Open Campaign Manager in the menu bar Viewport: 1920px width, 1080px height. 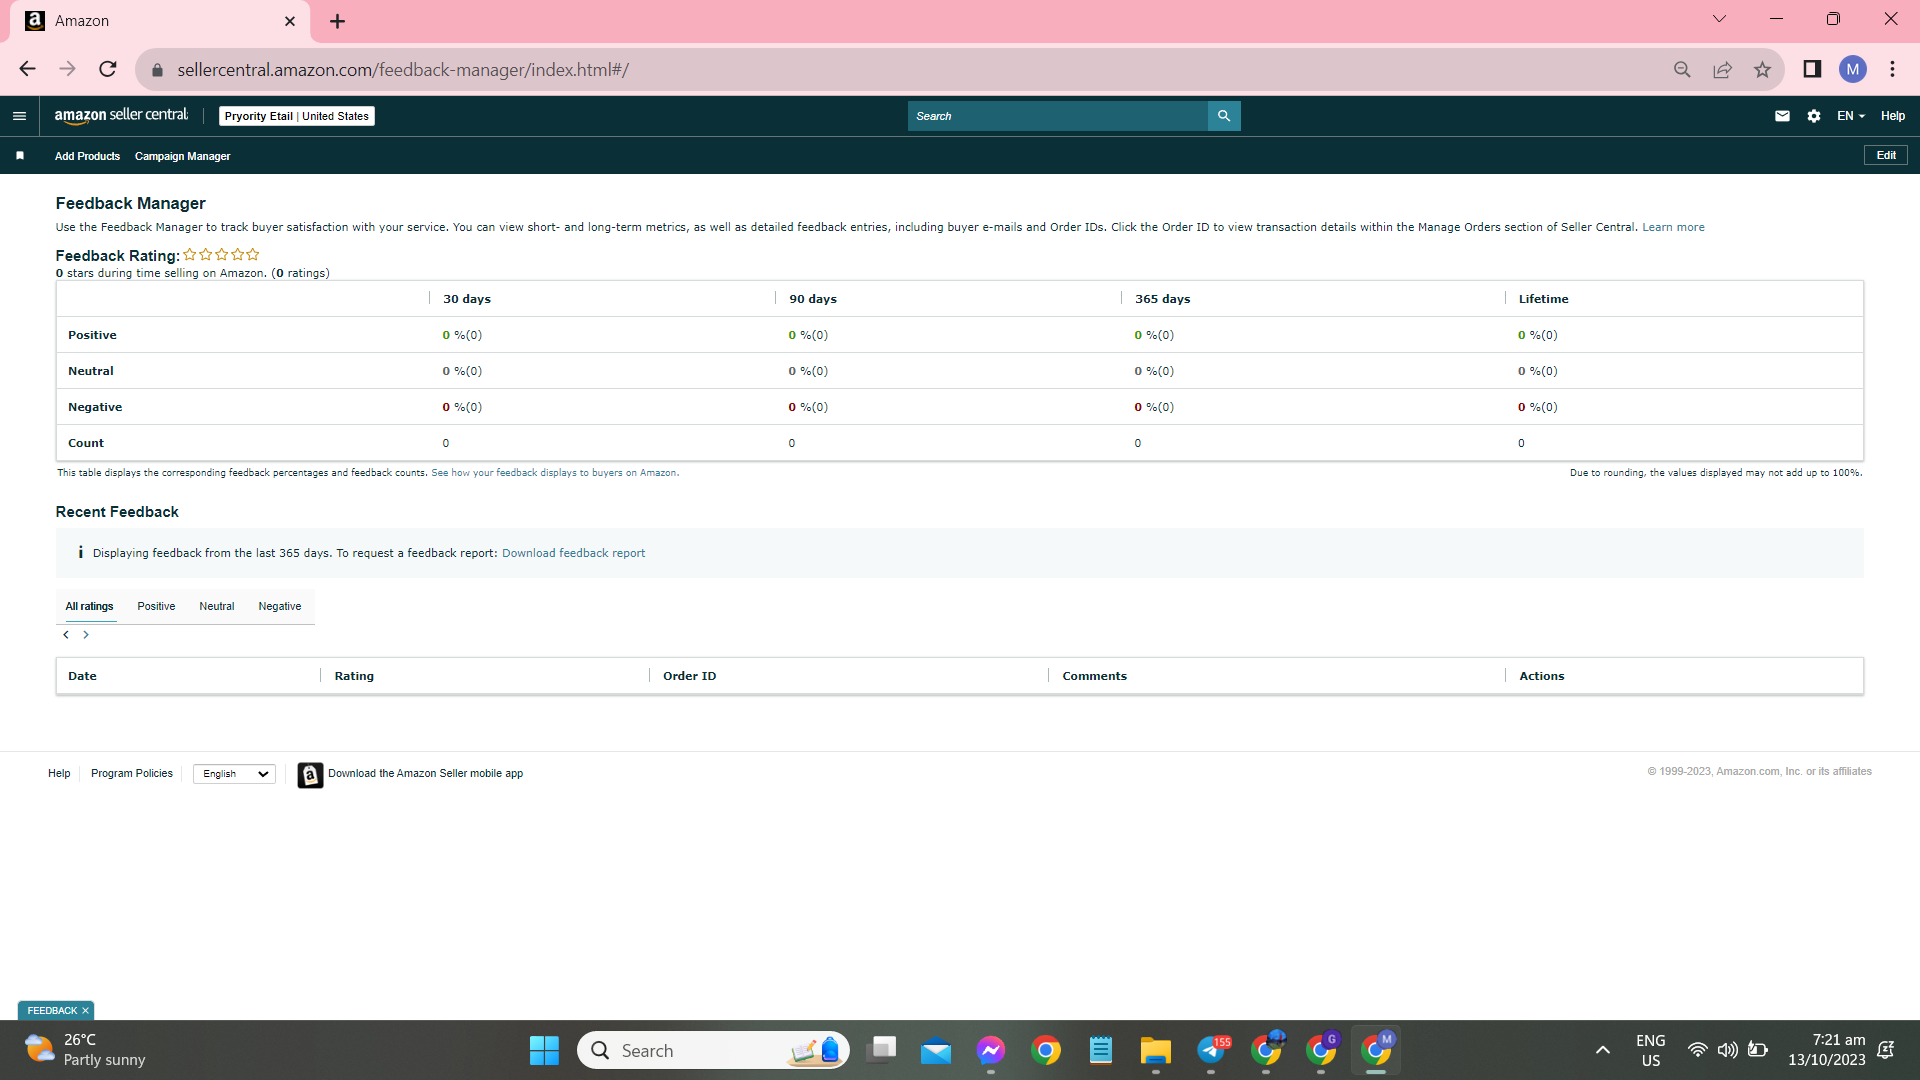(x=183, y=156)
